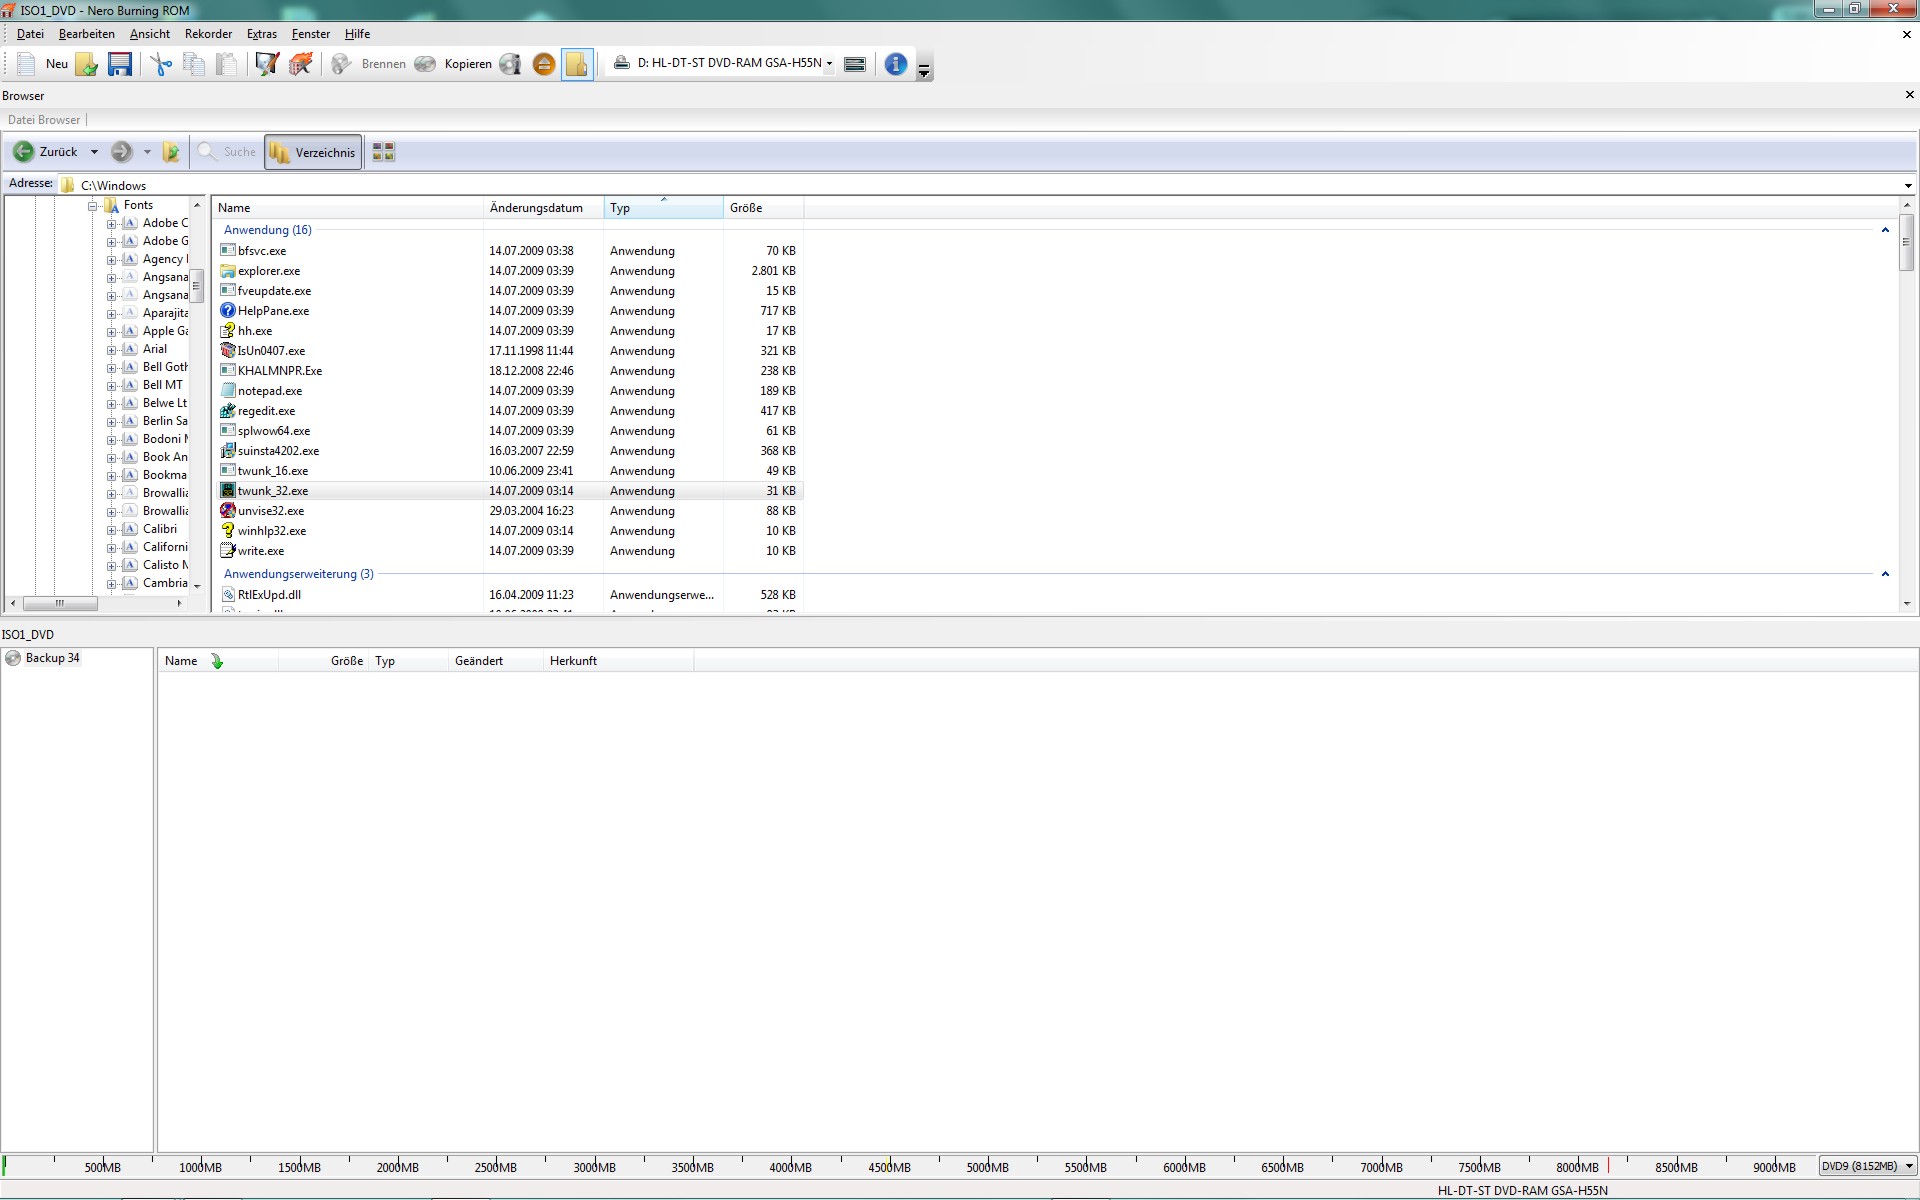Image resolution: width=1920 pixels, height=1200 pixels.
Task: Open the Bearbeiten menu
Action: pos(87,34)
